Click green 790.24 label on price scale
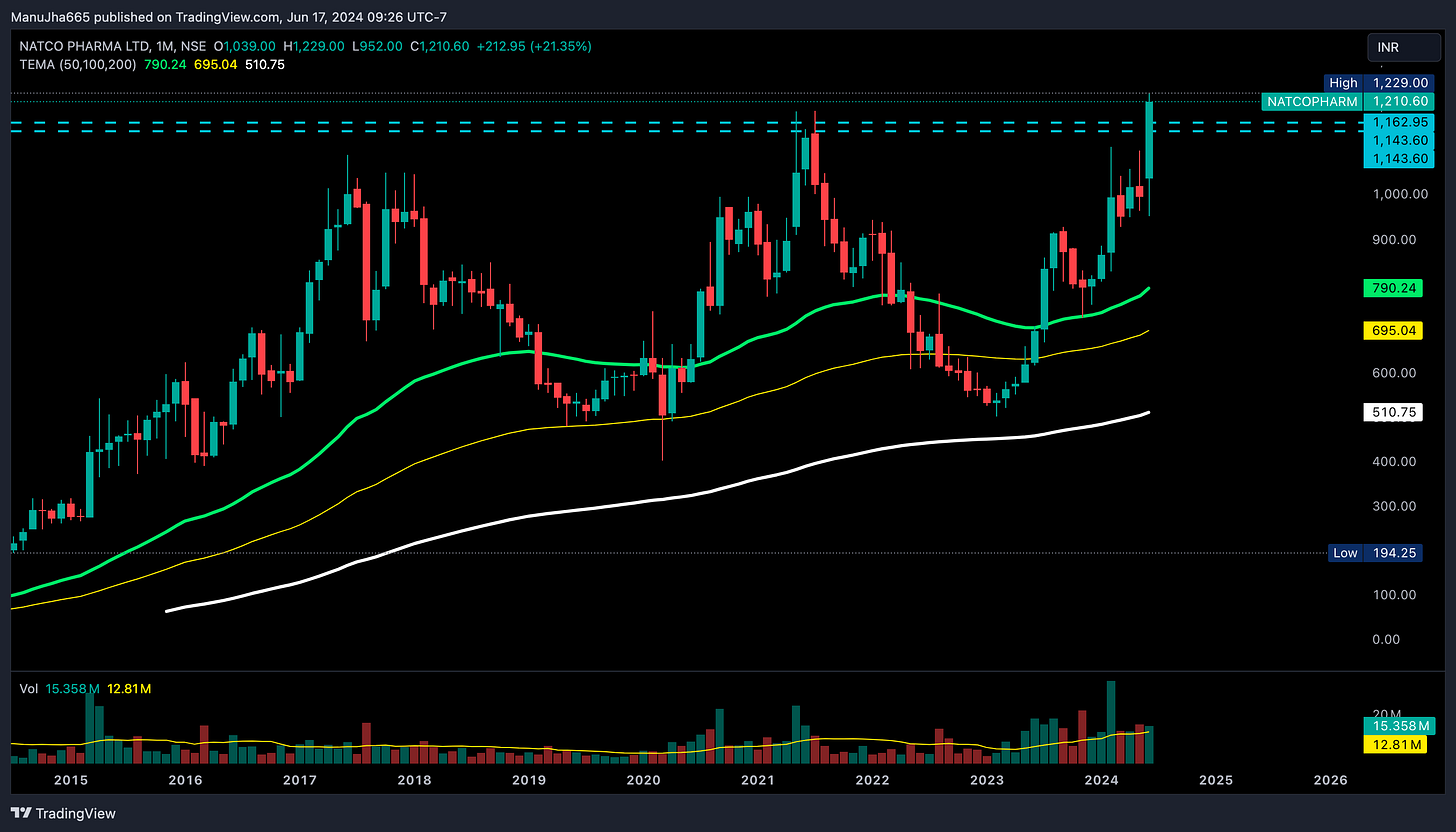This screenshot has width=1456, height=832. point(1391,288)
